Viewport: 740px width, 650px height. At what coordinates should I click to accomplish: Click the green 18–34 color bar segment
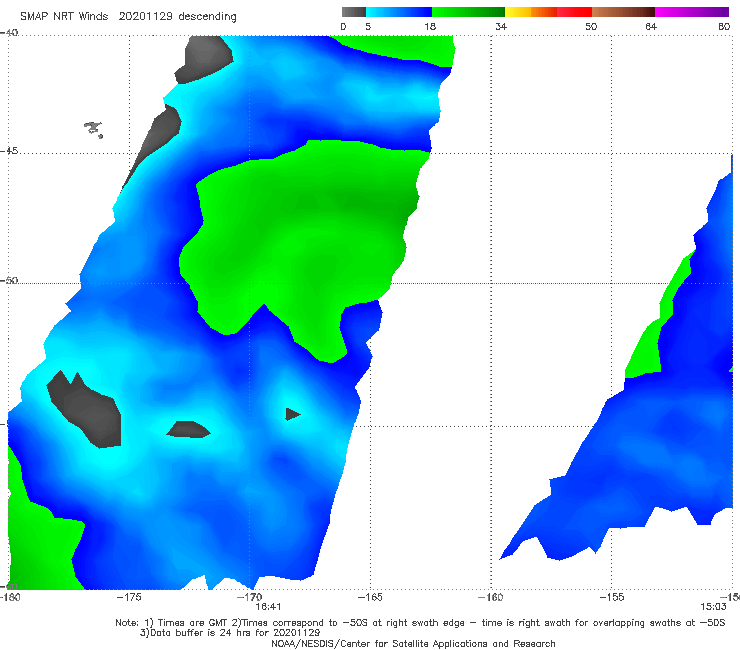(468, 12)
